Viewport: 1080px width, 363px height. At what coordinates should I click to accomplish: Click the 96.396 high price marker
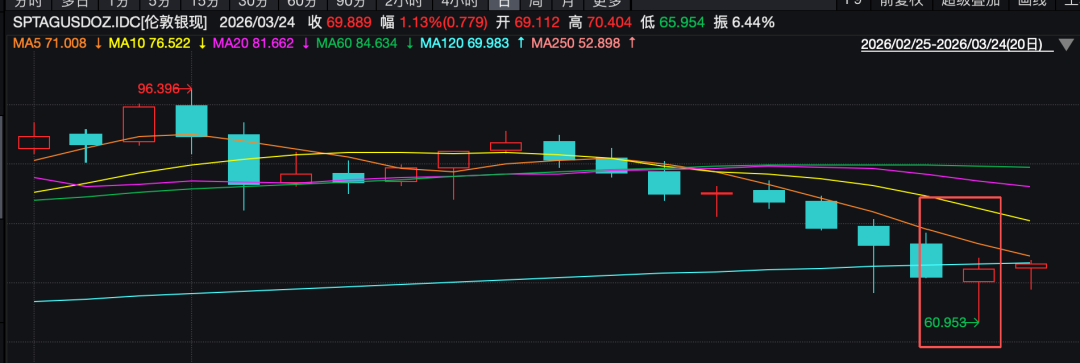click(x=158, y=89)
